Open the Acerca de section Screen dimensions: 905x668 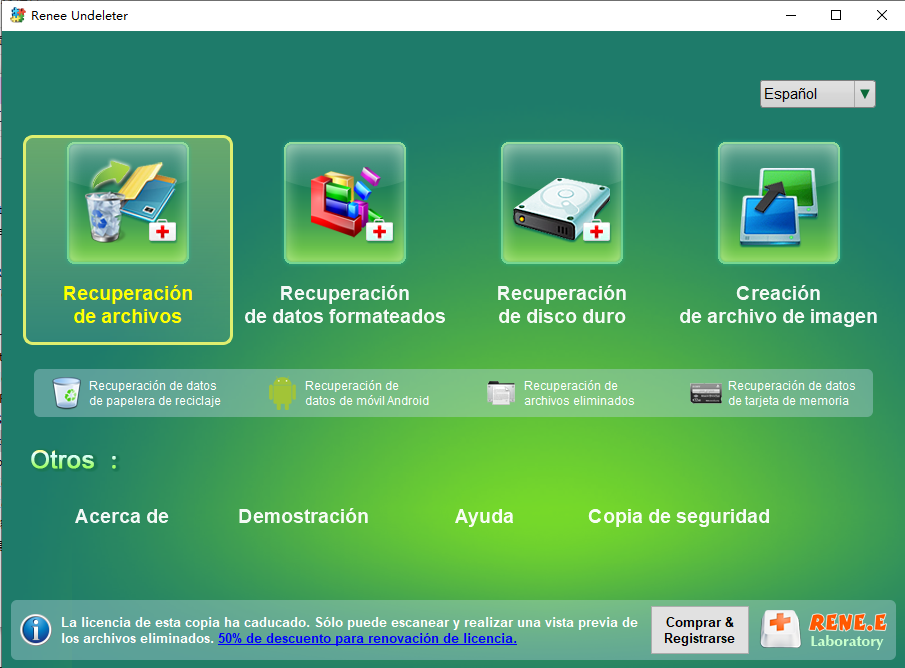(x=122, y=516)
